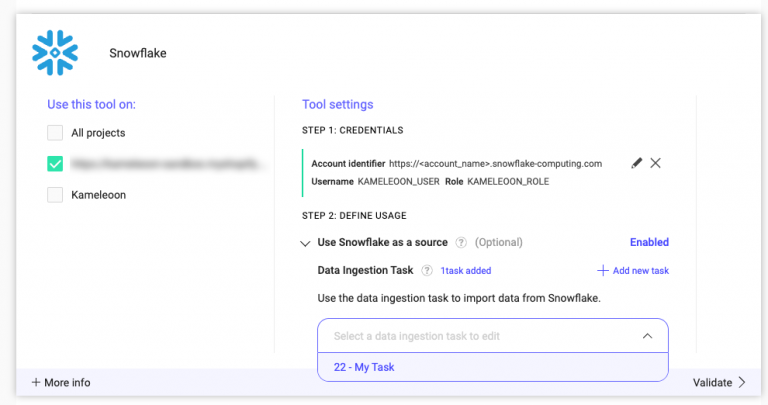This screenshot has width=768, height=405.
Task: Click the data ingestion task select field
Action: [x=480, y=336]
